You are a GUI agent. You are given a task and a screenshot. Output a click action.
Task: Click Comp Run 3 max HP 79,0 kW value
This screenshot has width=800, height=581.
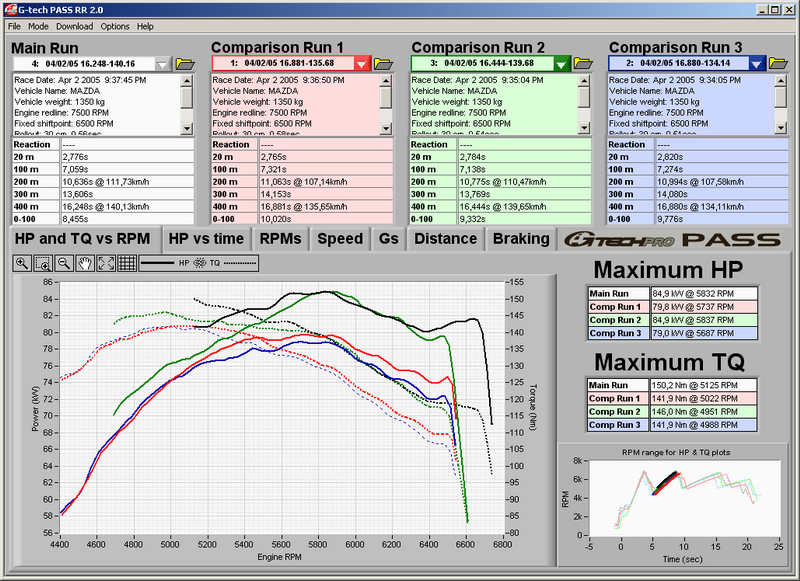704,333
